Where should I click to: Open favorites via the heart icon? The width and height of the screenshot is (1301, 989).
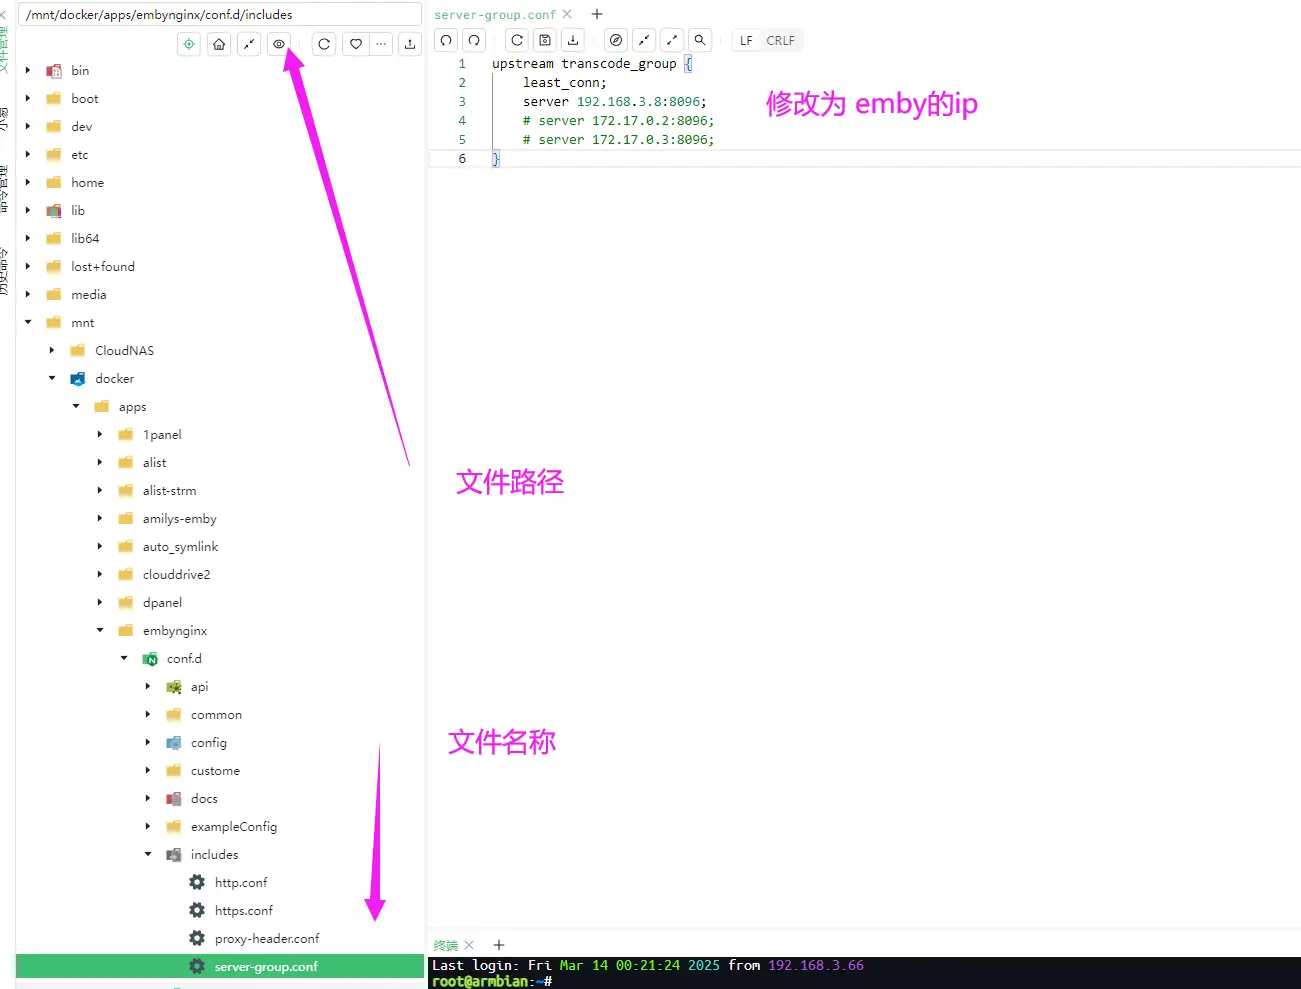click(x=355, y=43)
